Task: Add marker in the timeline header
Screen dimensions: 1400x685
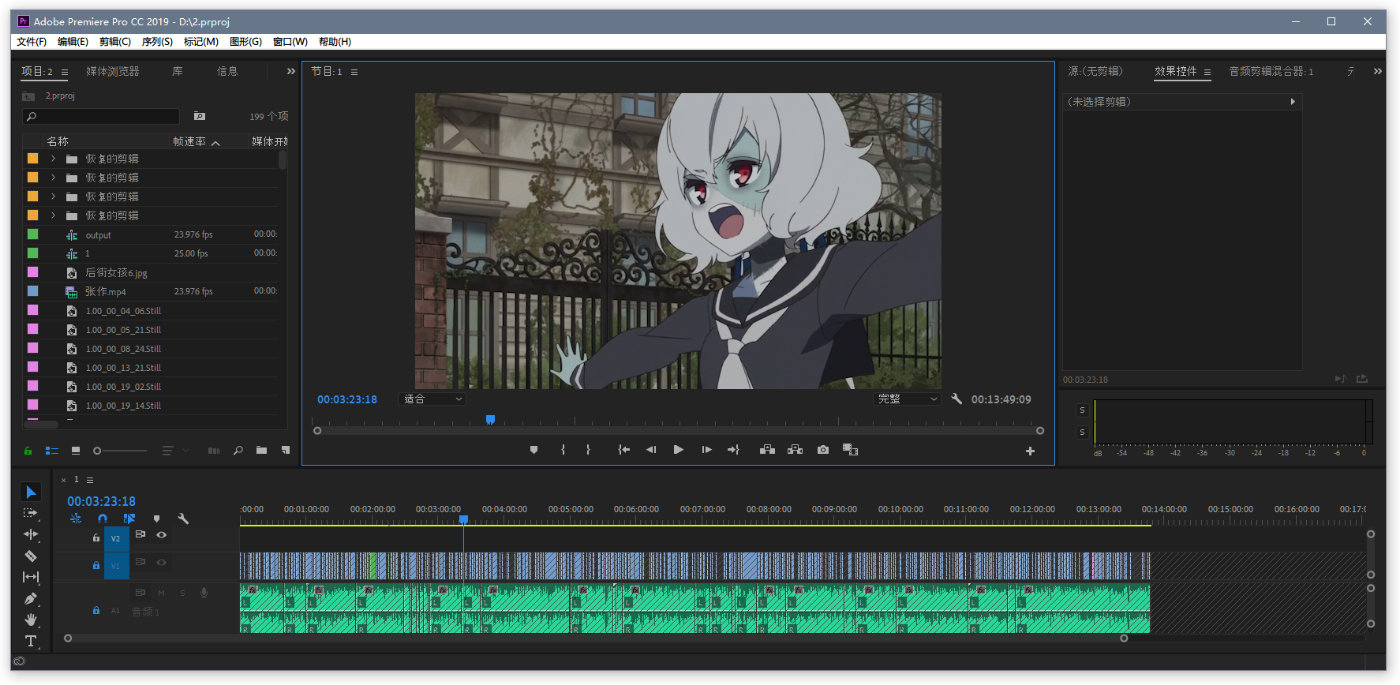Action: click(x=156, y=519)
